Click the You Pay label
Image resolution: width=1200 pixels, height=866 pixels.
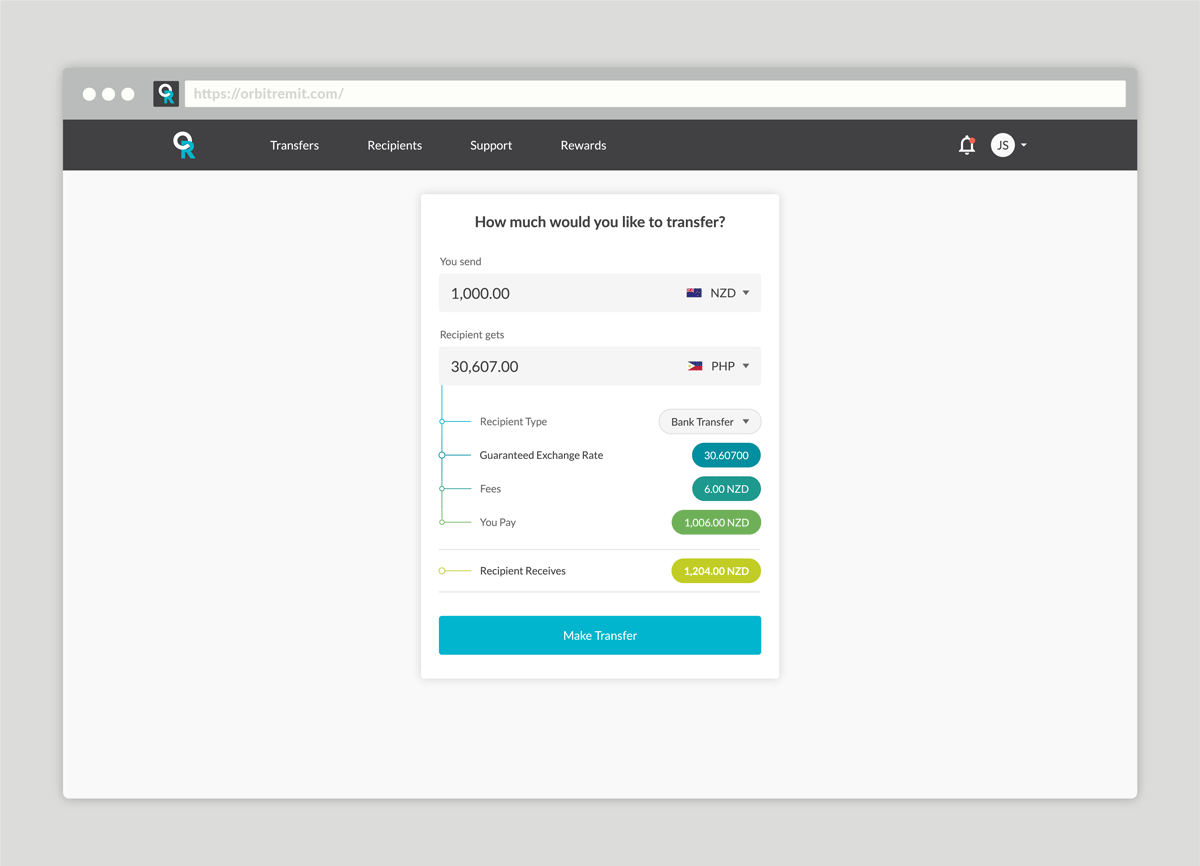click(498, 522)
